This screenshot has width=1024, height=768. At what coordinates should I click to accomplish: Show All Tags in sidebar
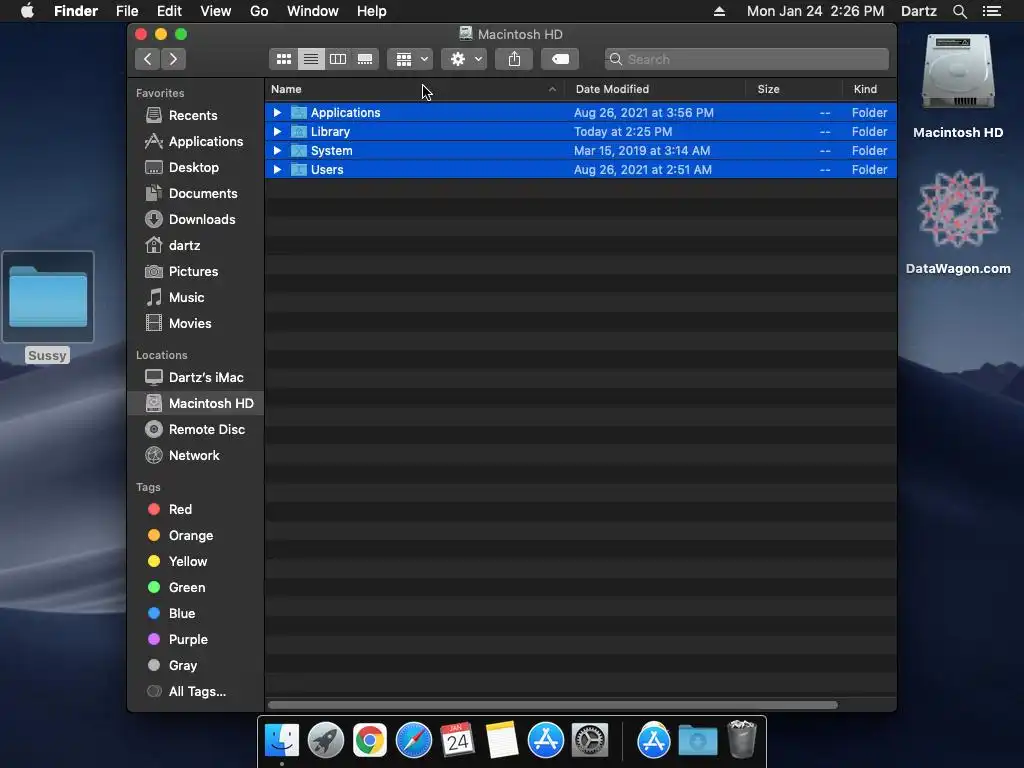pyautogui.click(x=197, y=692)
